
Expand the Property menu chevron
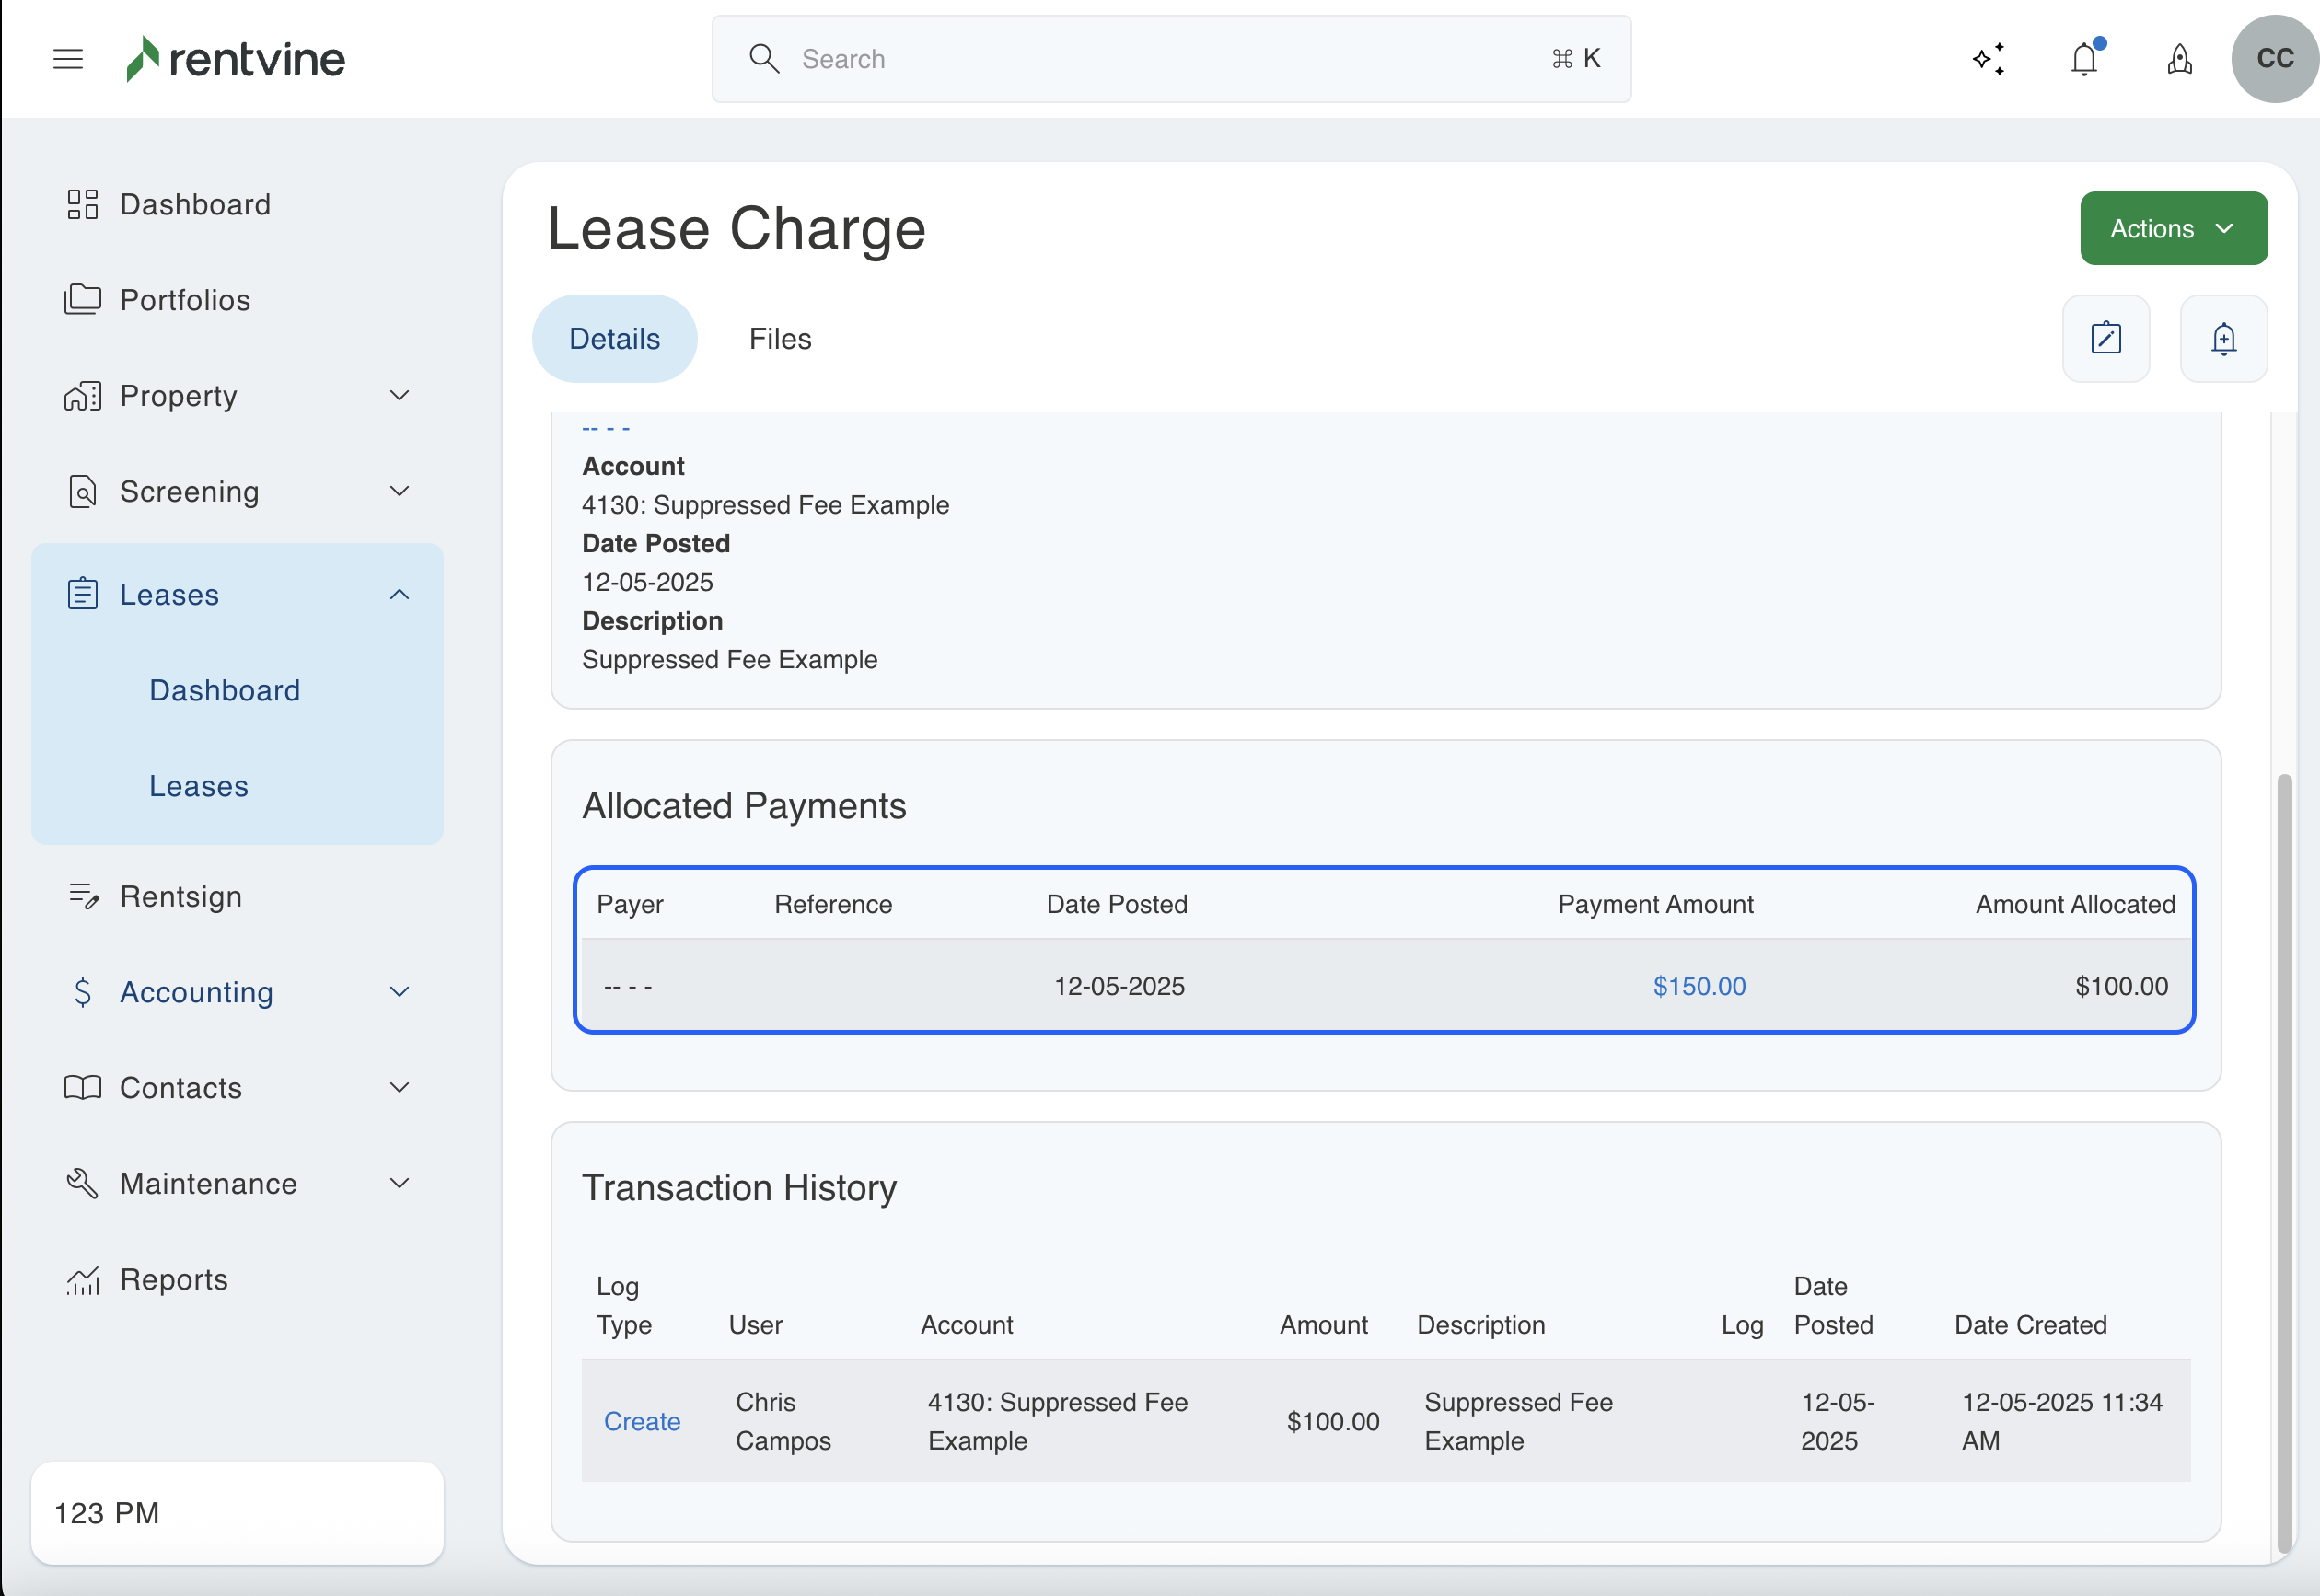[399, 396]
